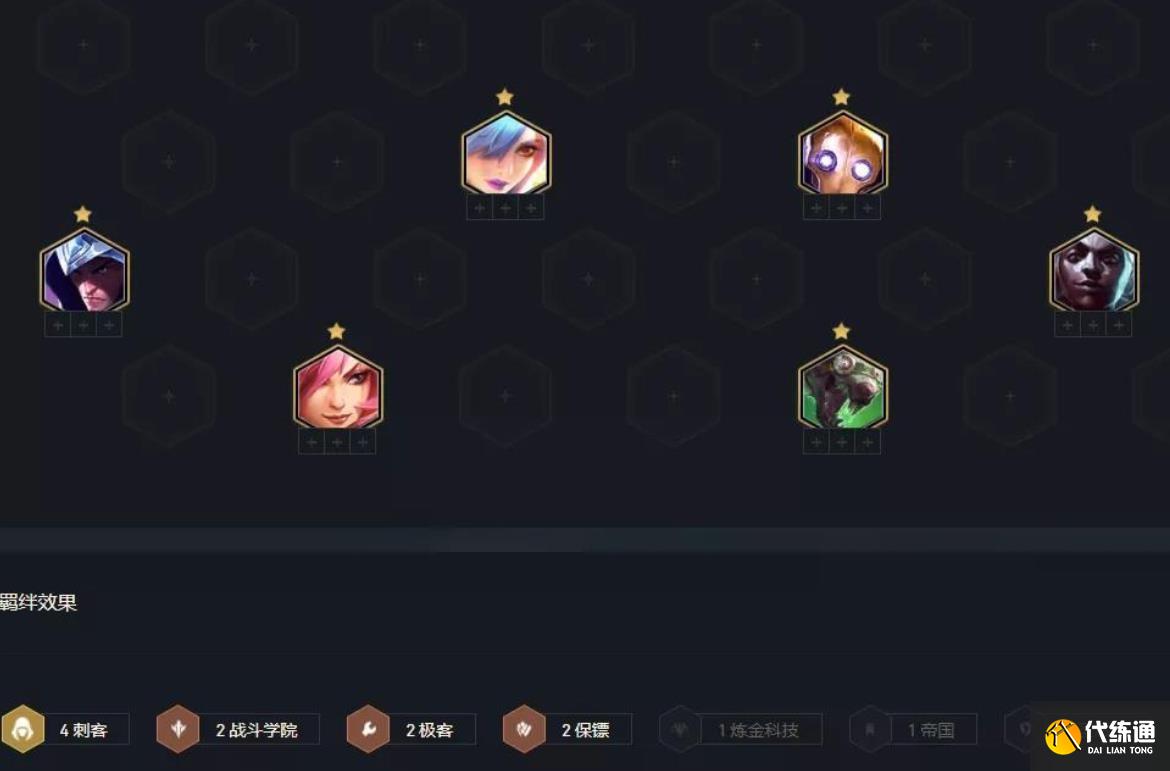This screenshot has height=771, width=1170.
Task: Add item to green monster champion's first slot
Action: pos(816,442)
